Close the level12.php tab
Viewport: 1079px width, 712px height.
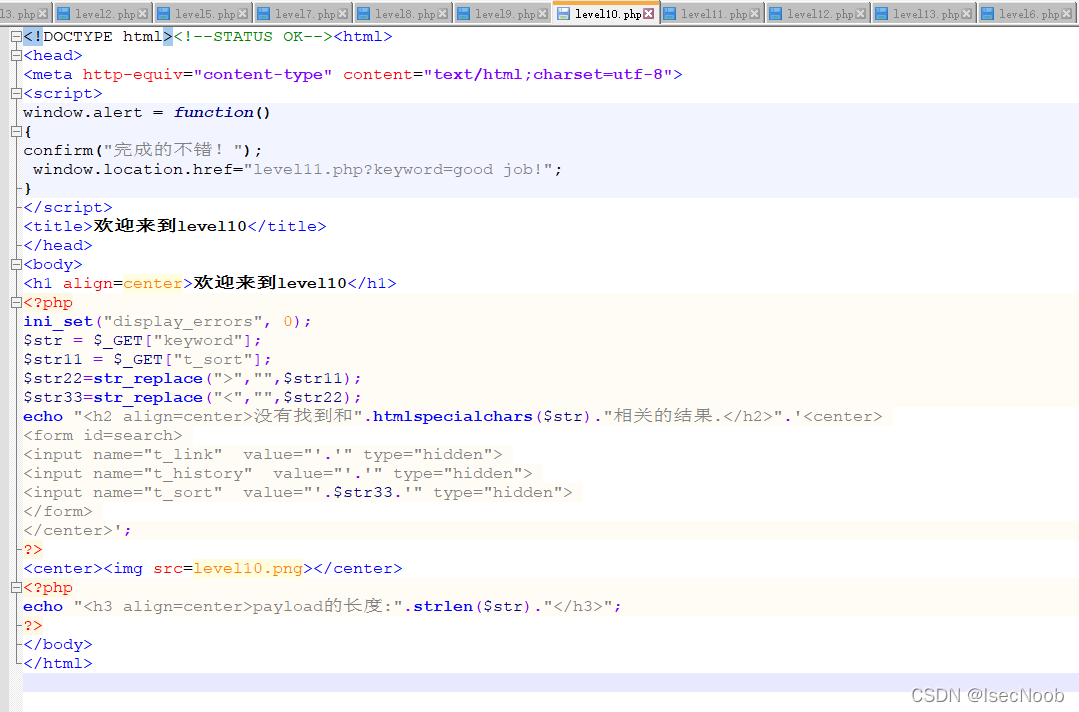coord(861,14)
